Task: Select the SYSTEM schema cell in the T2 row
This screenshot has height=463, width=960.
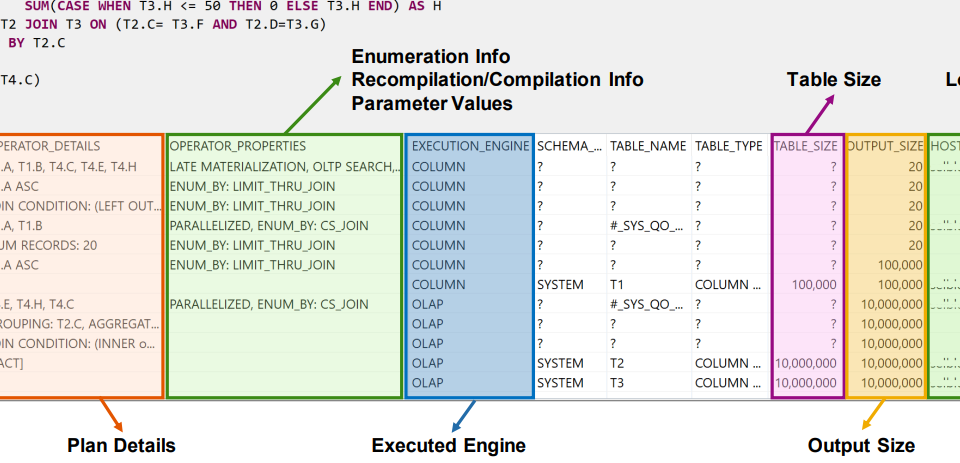Action: (x=560, y=363)
